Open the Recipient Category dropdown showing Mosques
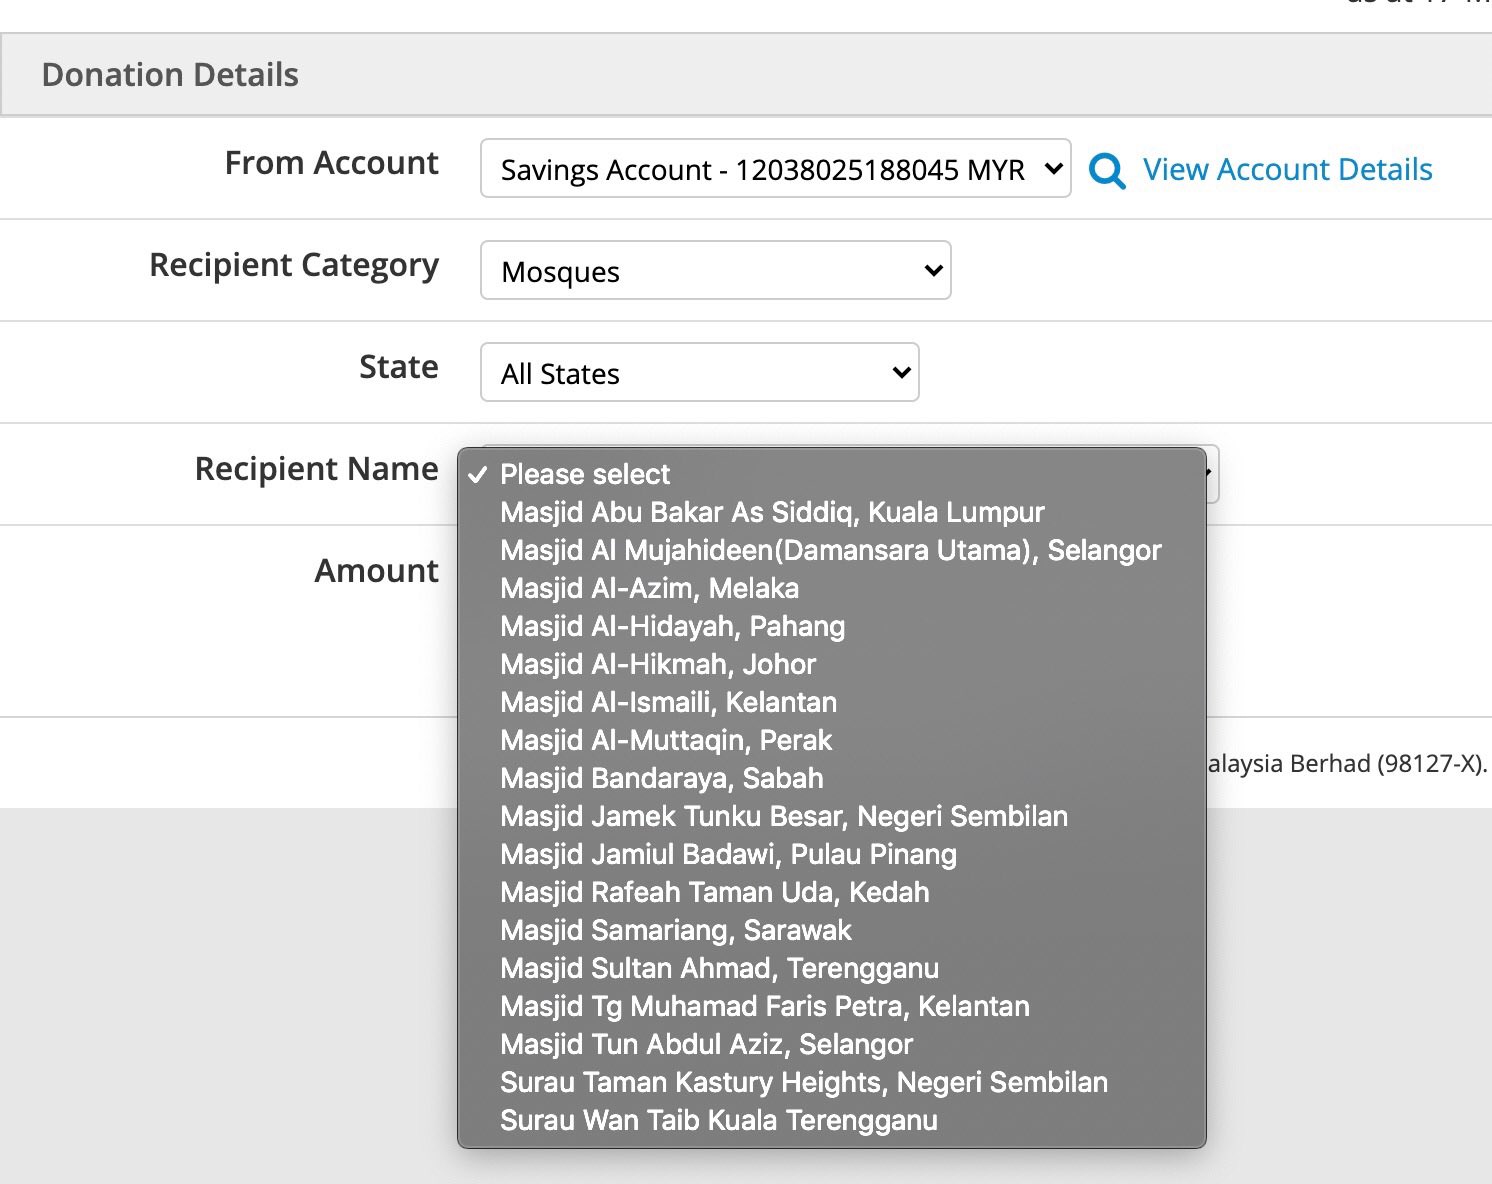This screenshot has height=1184, width=1492. pyautogui.click(x=715, y=270)
